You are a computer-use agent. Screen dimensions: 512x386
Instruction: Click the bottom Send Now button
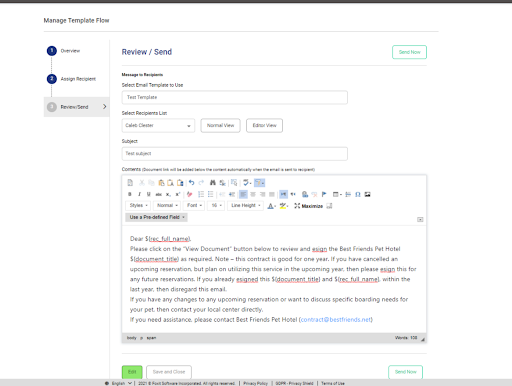point(405,372)
